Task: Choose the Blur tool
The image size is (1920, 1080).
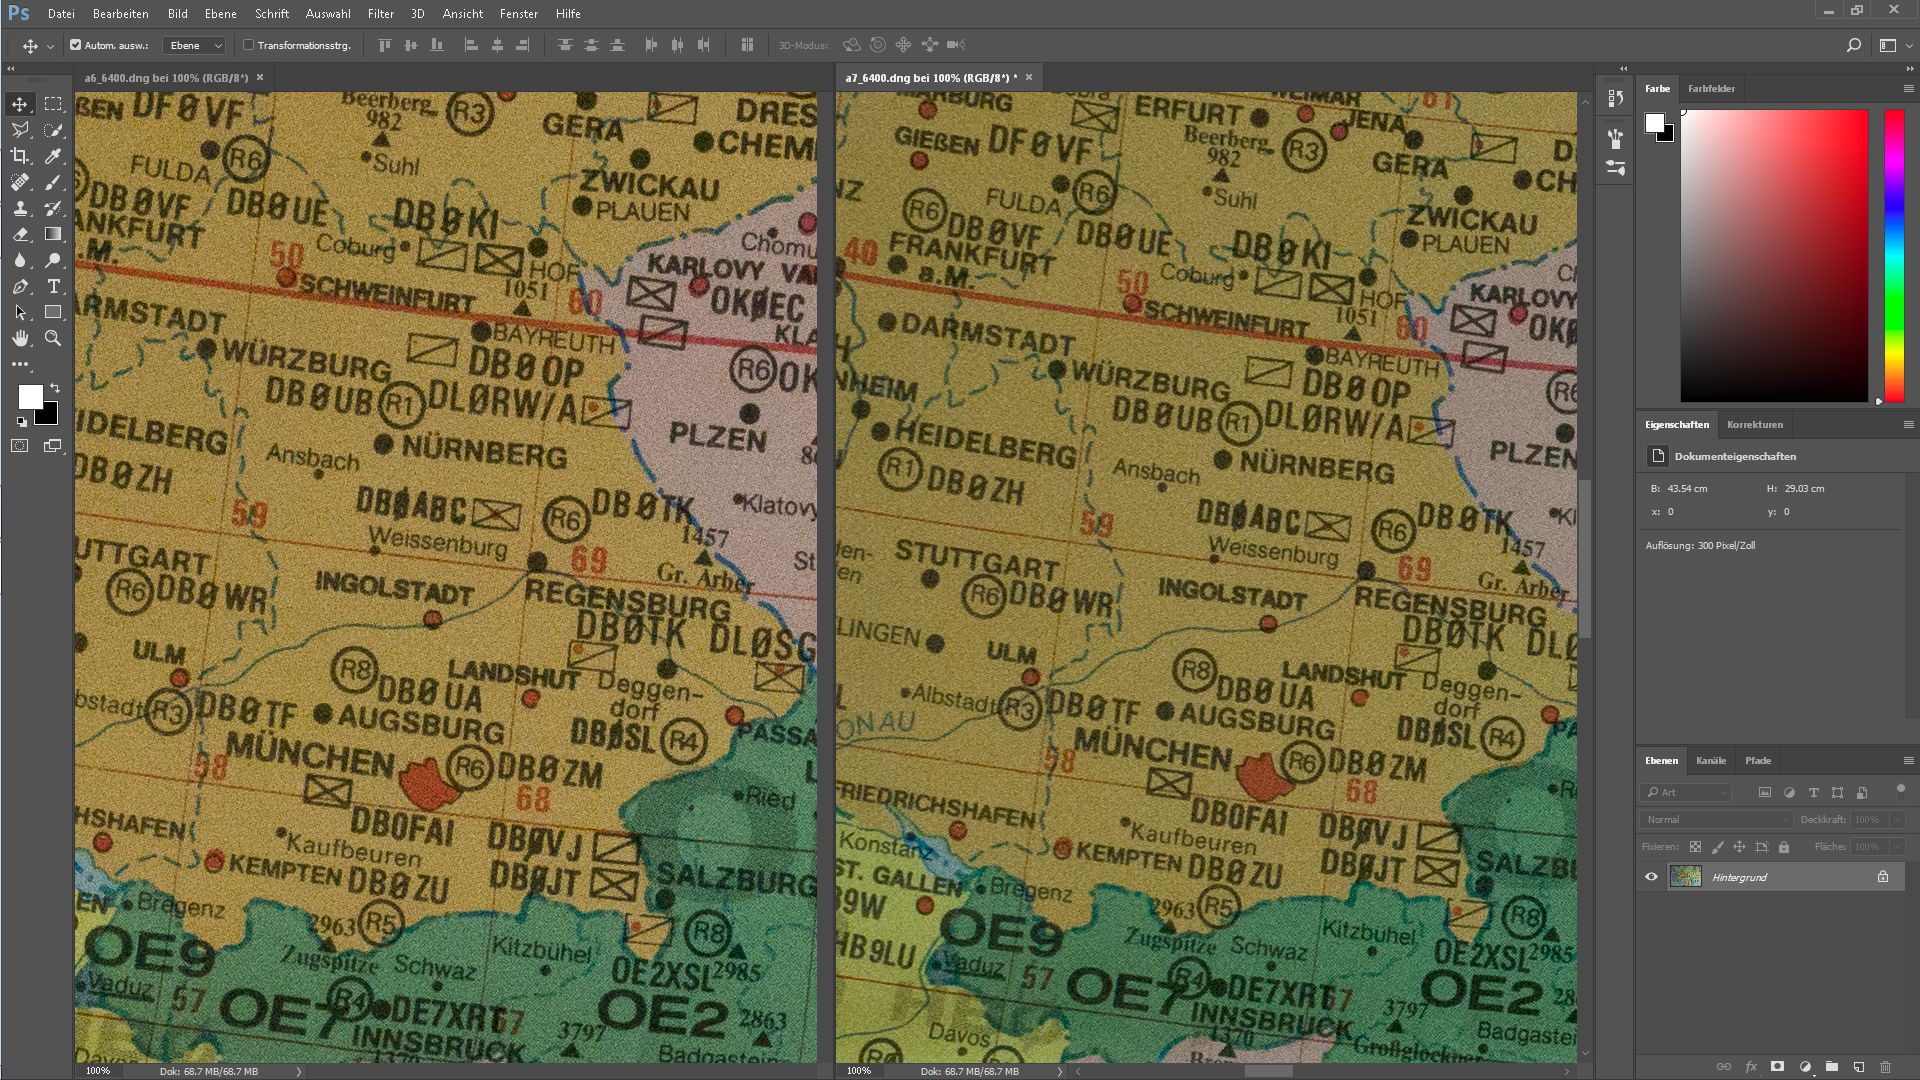Action: tap(20, 260)
